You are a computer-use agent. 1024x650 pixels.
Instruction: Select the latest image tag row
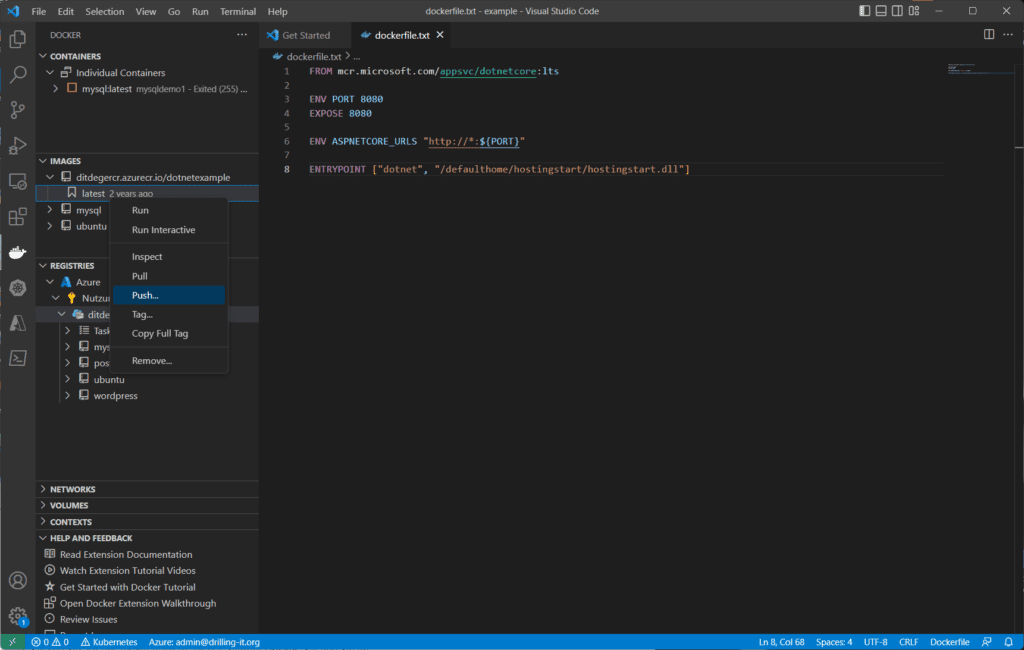point(147,193)
